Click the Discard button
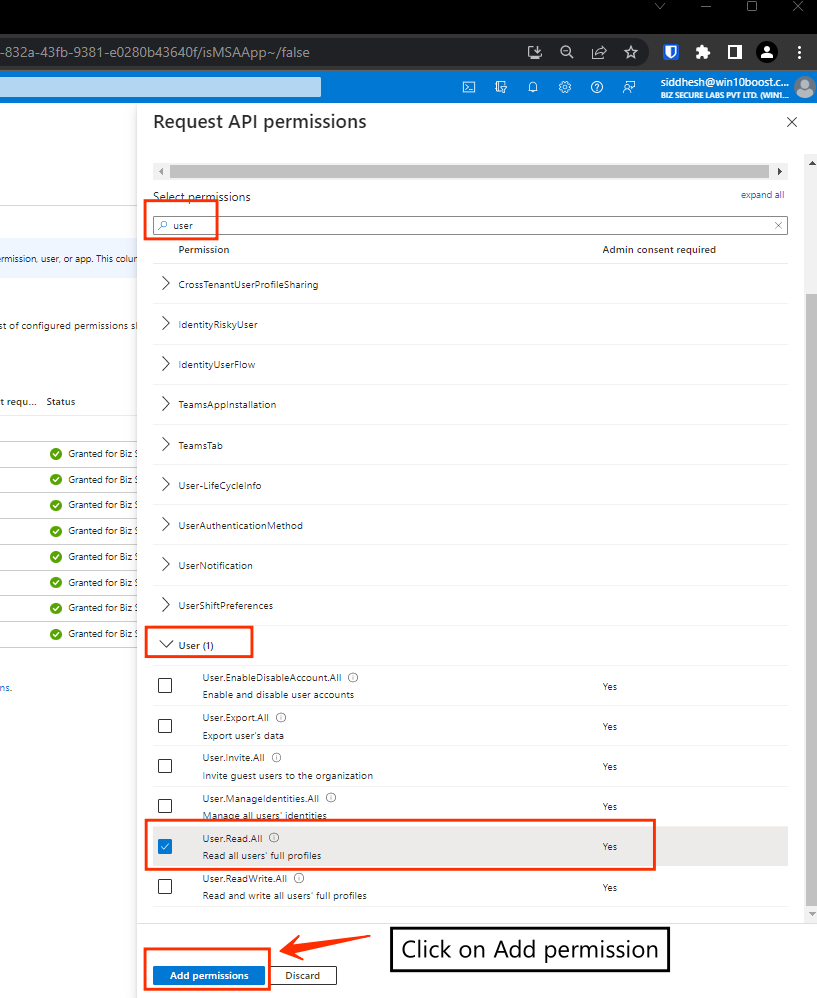 point(302,975)
